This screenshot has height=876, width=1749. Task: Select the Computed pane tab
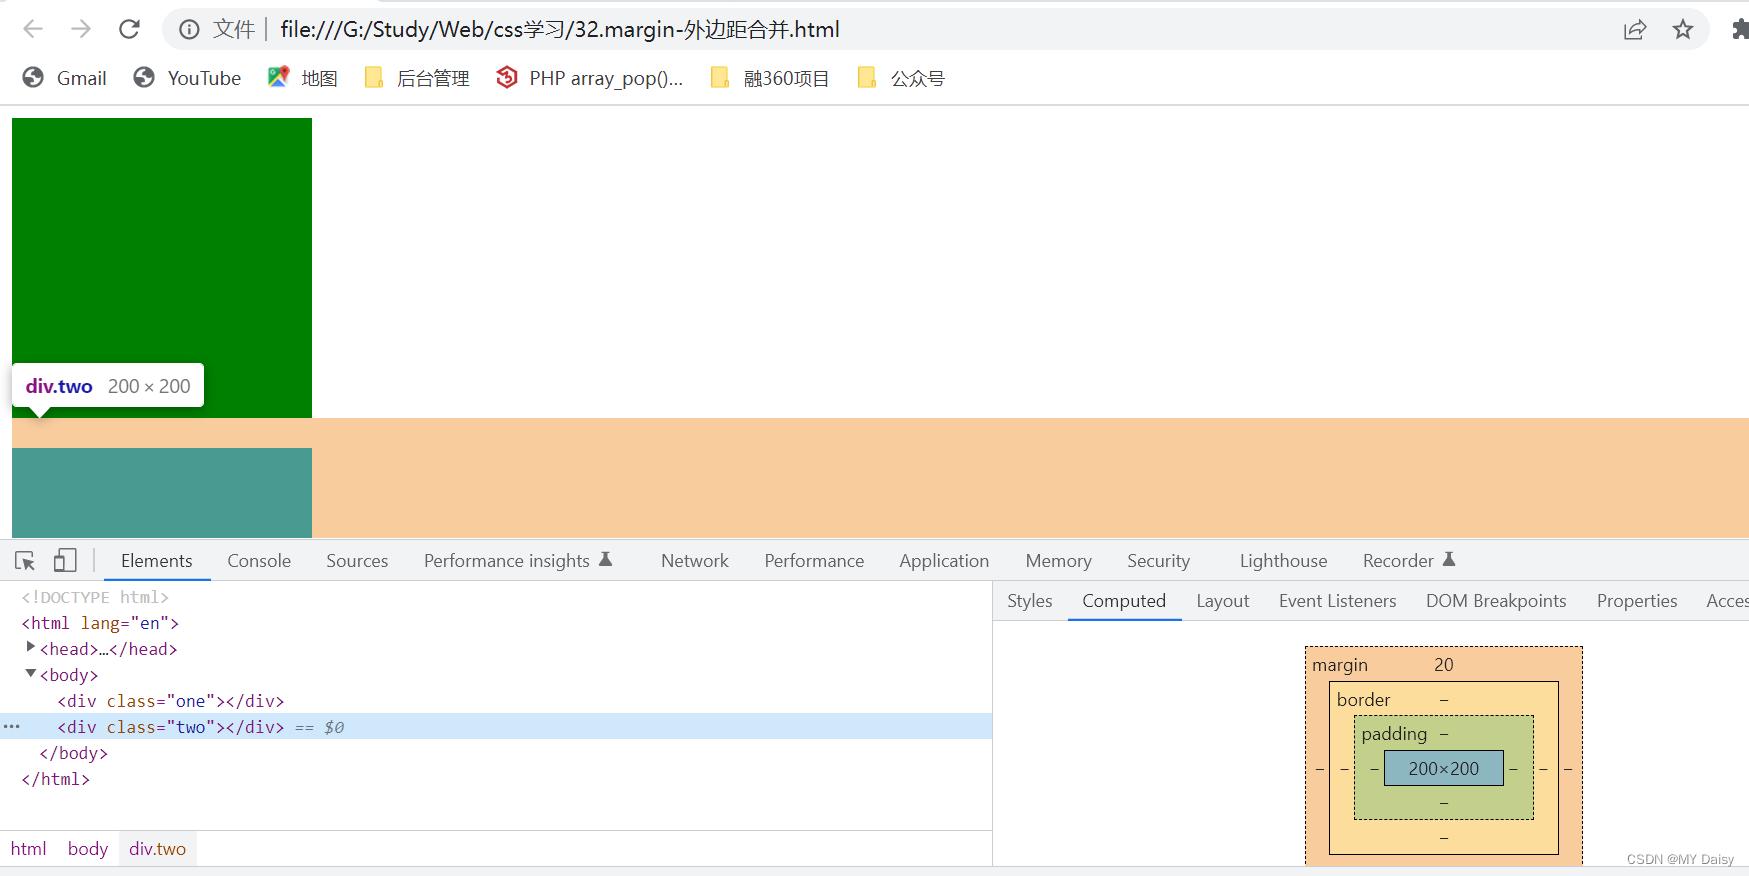tap(1124, 601)
